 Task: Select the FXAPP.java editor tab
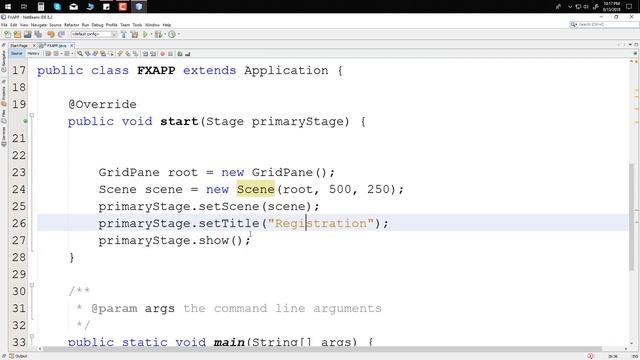(x=56, y=46)
